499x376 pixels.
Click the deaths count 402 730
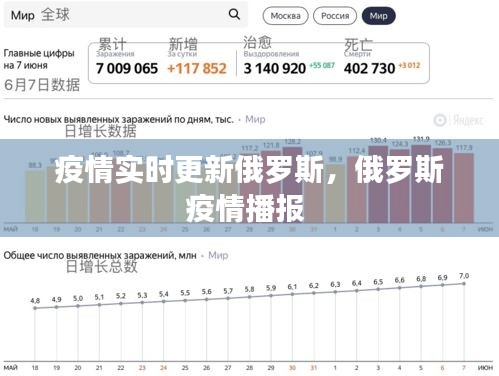point(369,69)
